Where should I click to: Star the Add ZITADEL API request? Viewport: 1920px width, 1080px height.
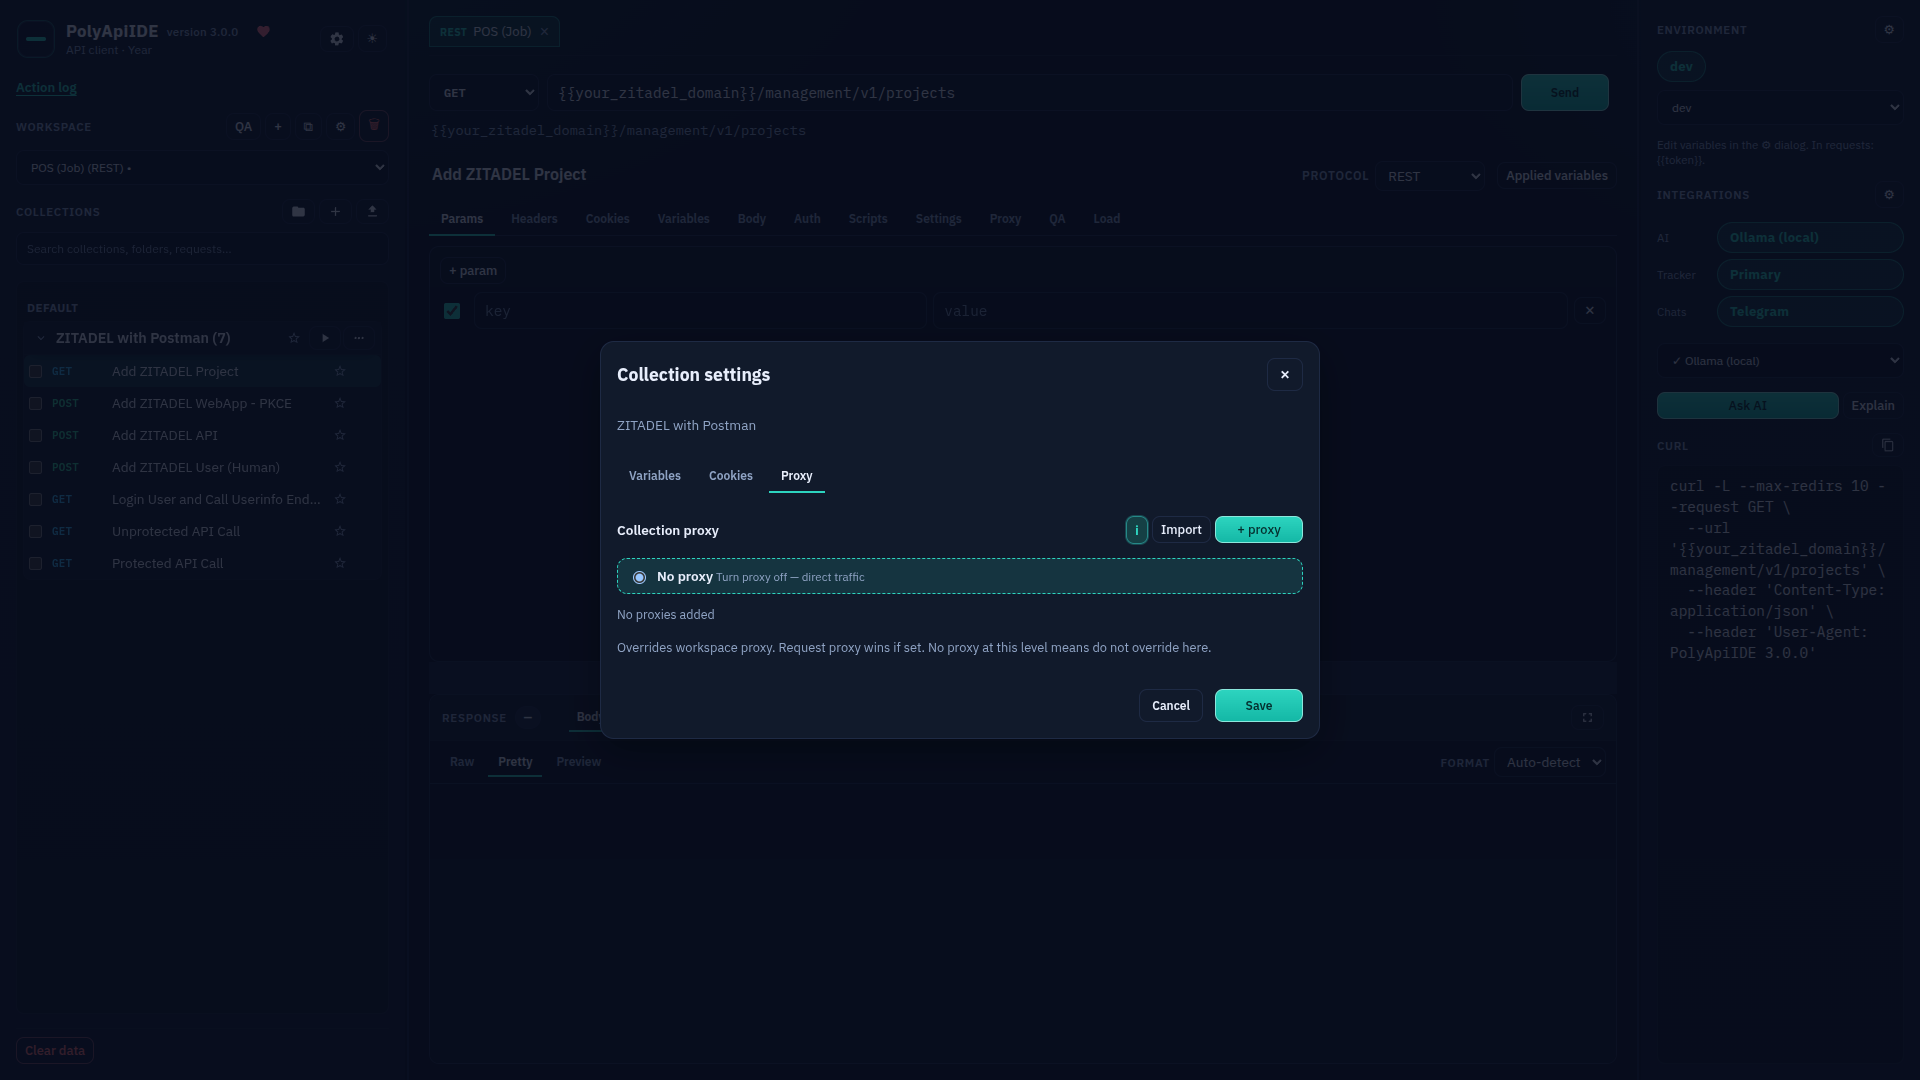[x=340, y=436]
